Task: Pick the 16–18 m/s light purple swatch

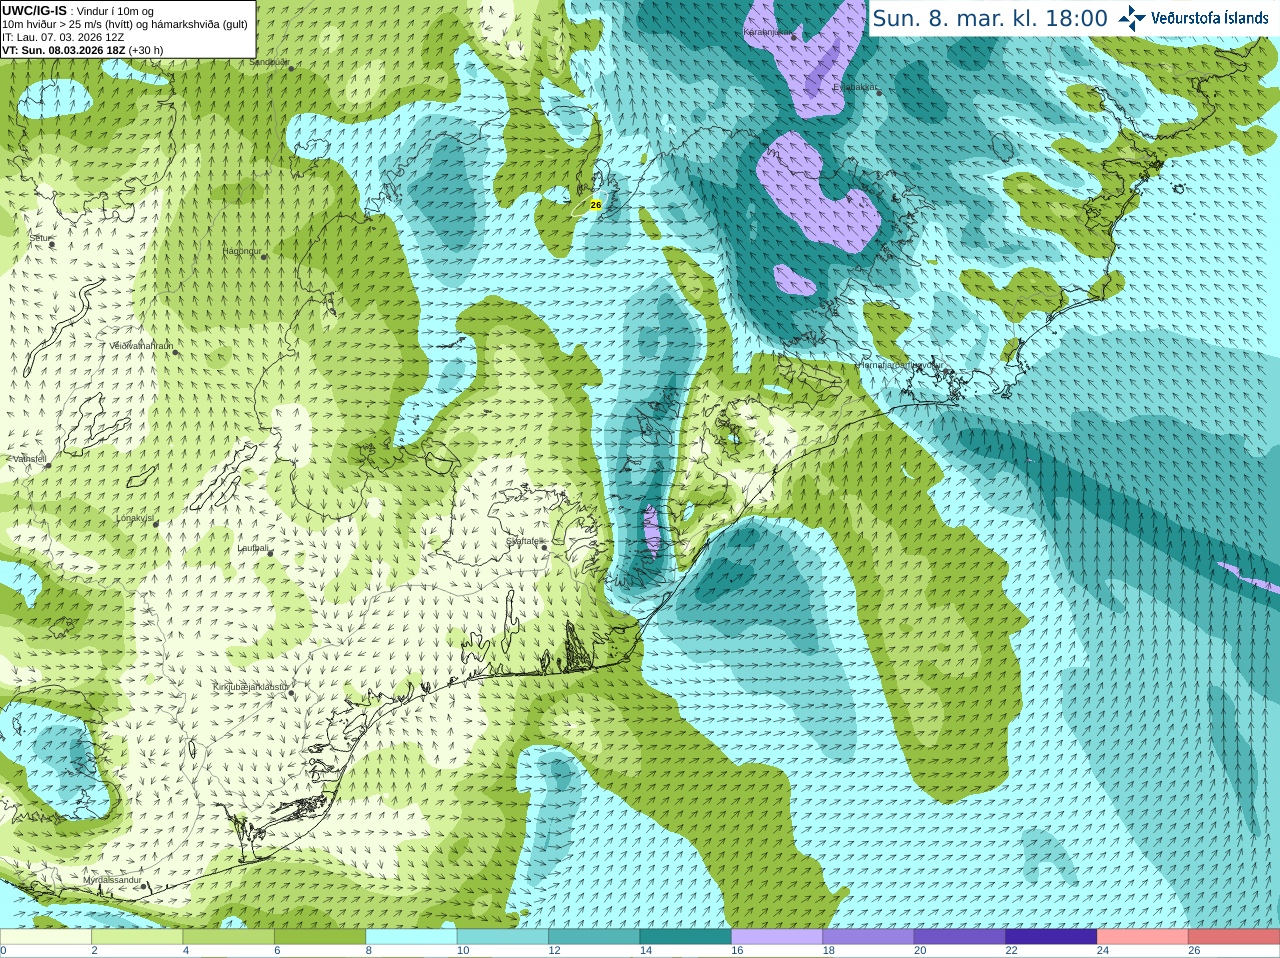Action: tap(777, 938)
